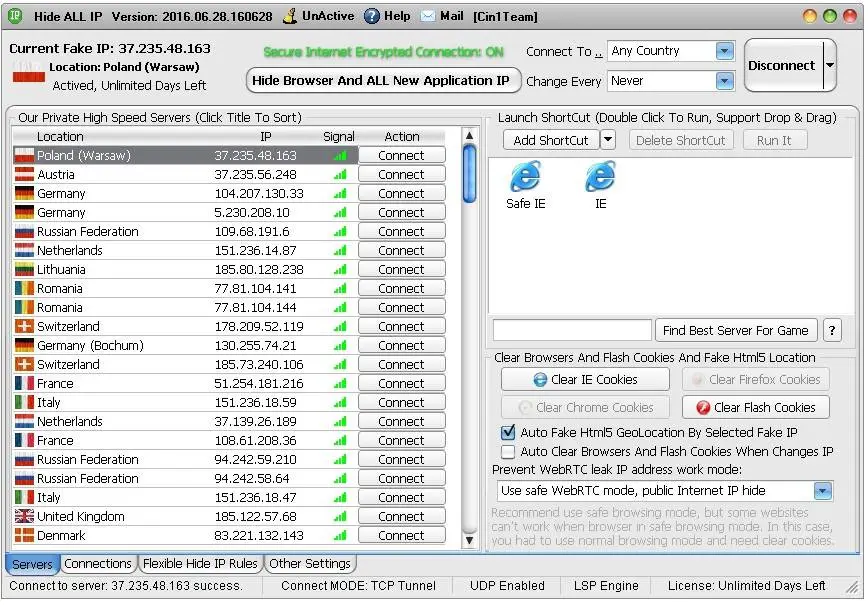Click the flag for Romania 77.81.104.141
Screen dimensions: 868x605
[x=24, y=288]
